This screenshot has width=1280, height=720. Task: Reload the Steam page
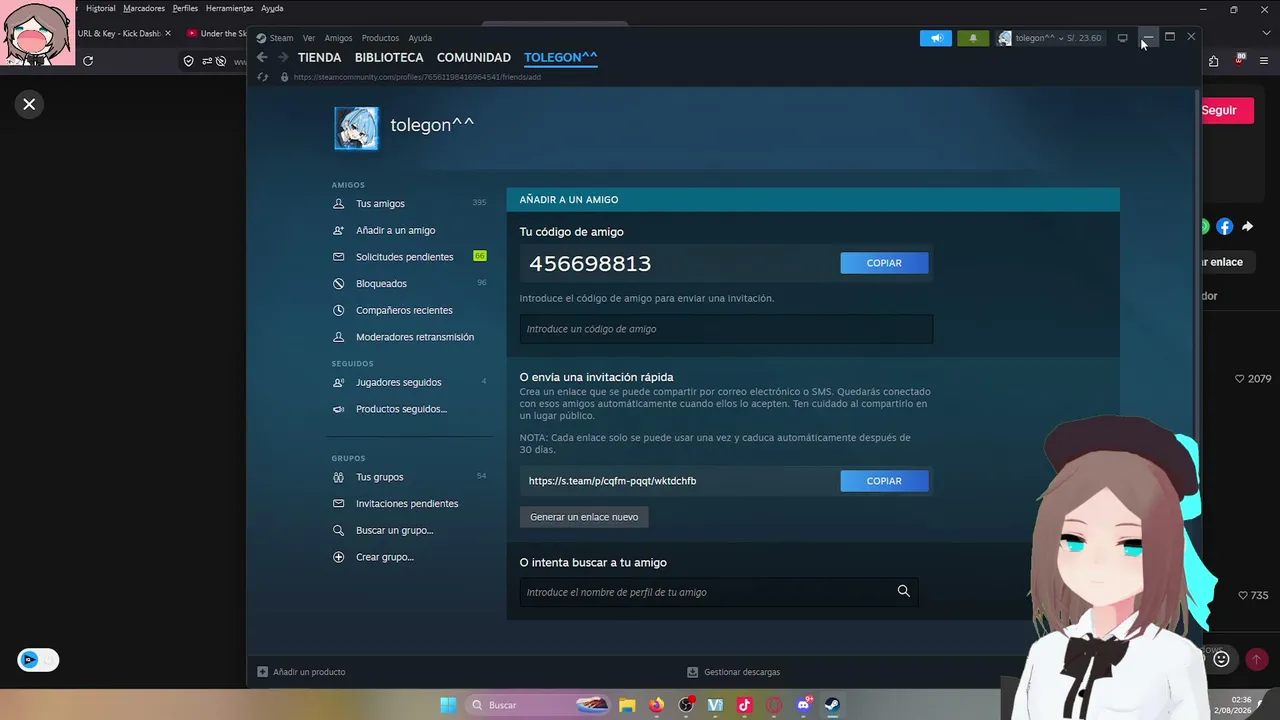coord(262,77)
